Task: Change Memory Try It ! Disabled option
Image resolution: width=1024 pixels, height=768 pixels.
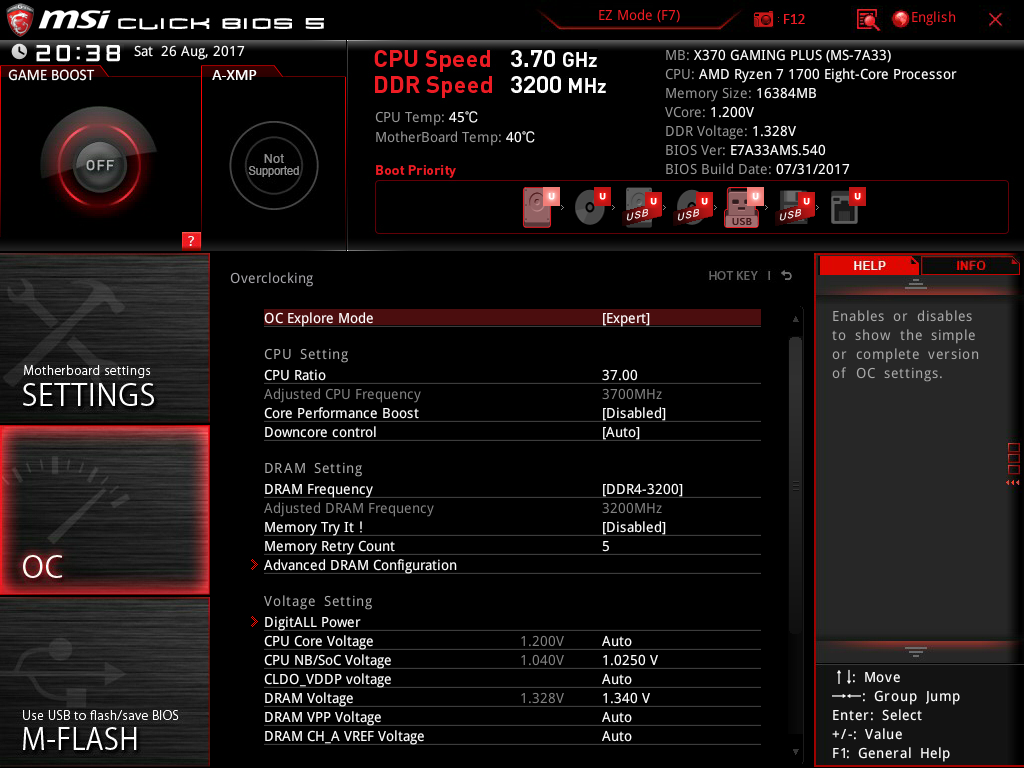Action: (512, 527)
